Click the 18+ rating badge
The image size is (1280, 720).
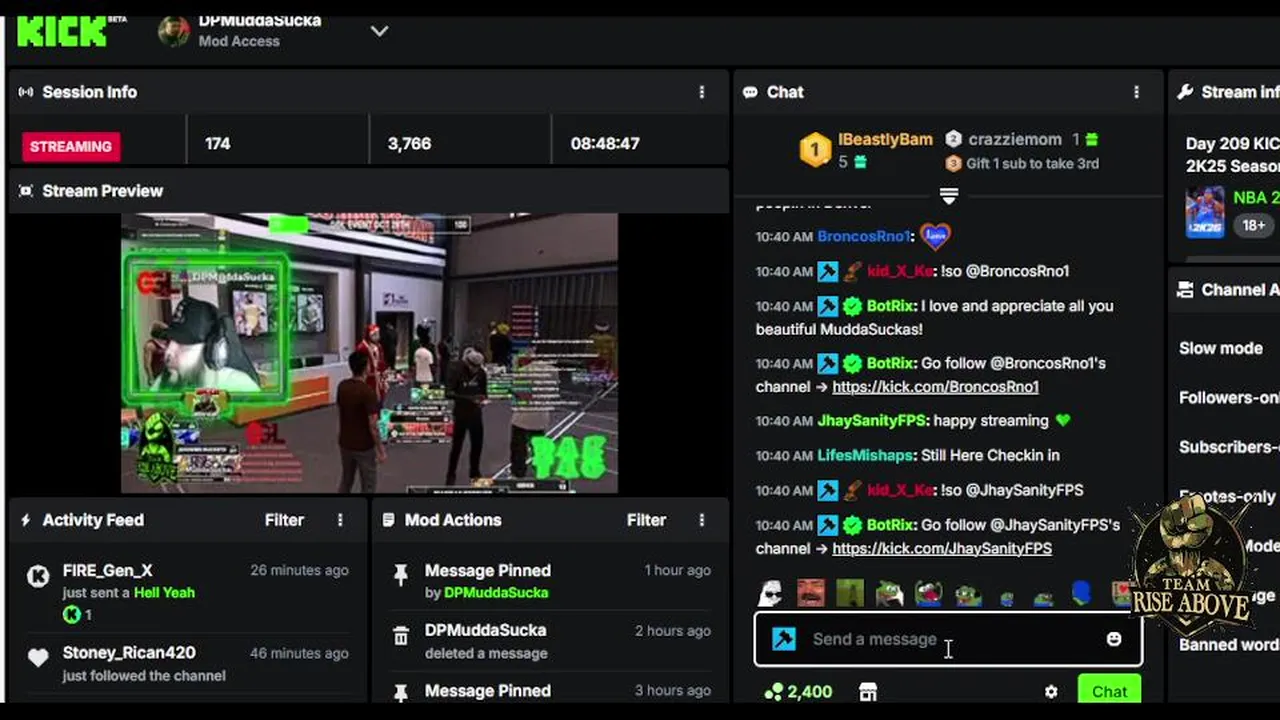point(1253,225)
